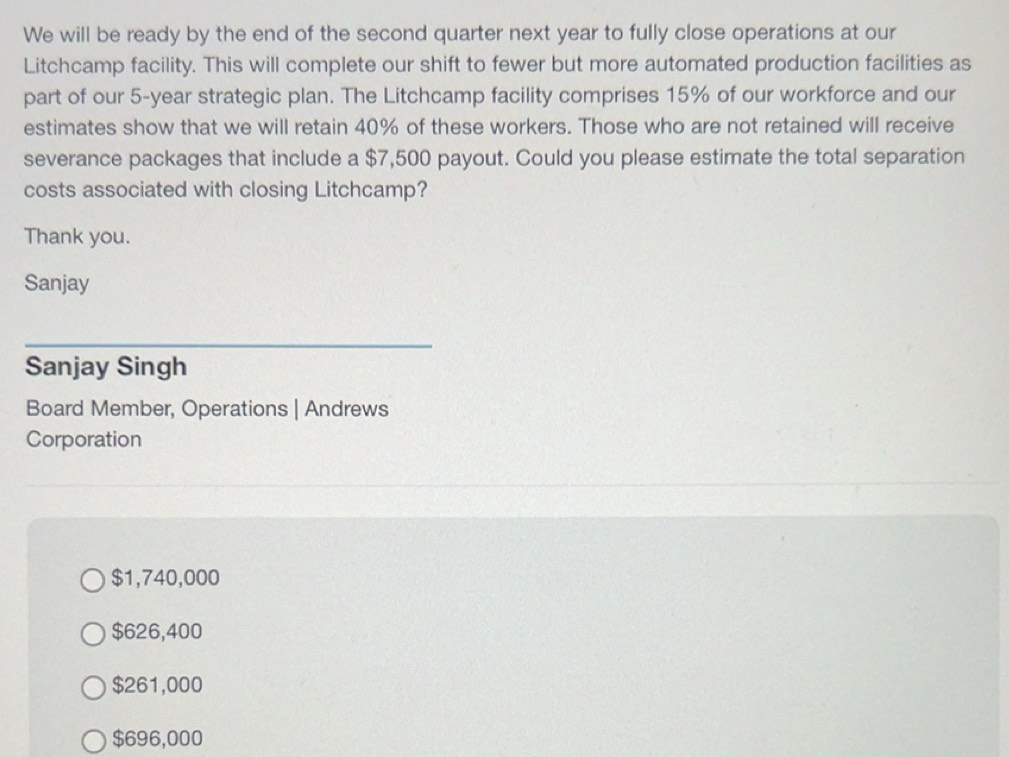Click the blue line above the signature
This screenshot has width=1009, height=757.
(x=228, y=346)
